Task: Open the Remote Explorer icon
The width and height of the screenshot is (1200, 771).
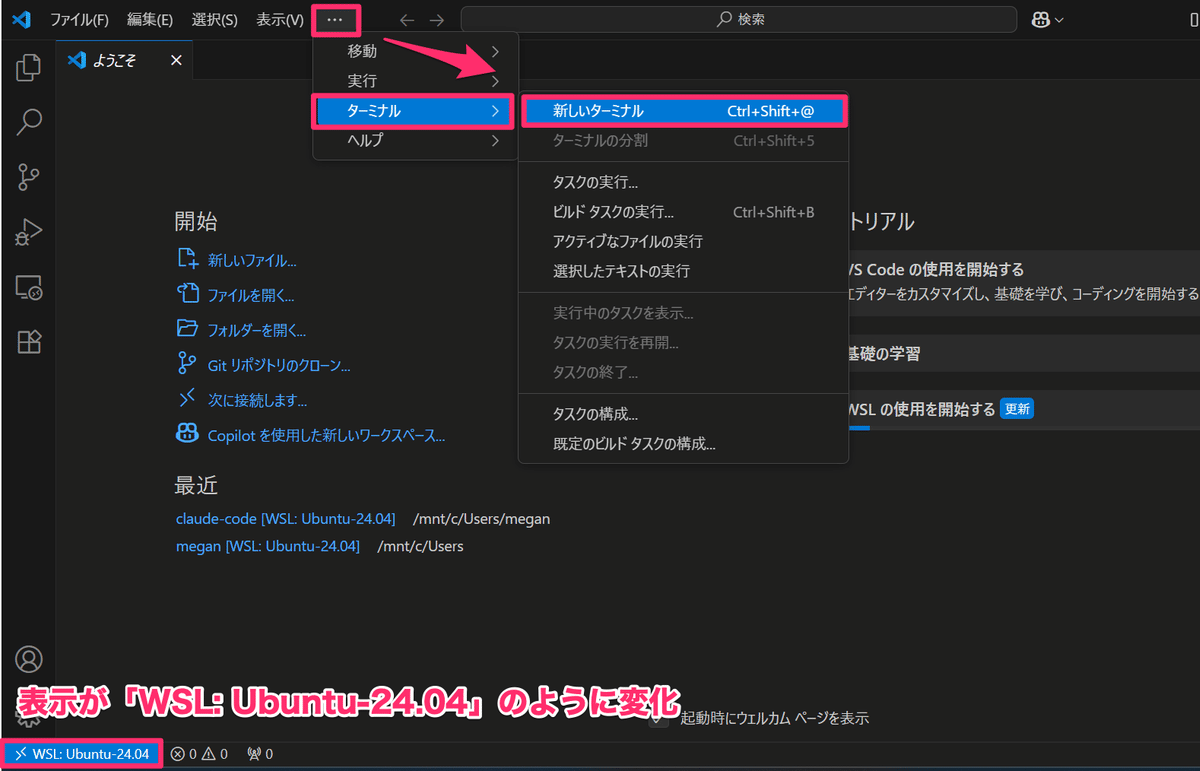Action: [x=28, y=287]
